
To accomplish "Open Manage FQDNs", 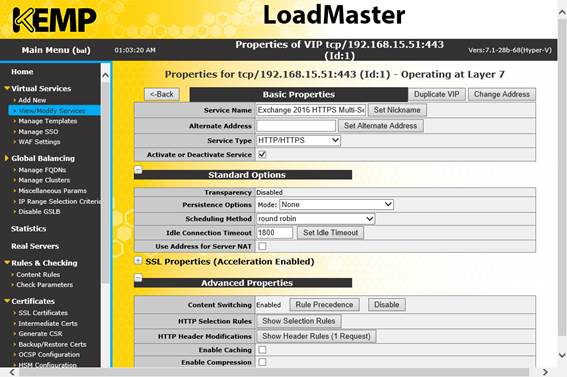I will click(42, 170).
